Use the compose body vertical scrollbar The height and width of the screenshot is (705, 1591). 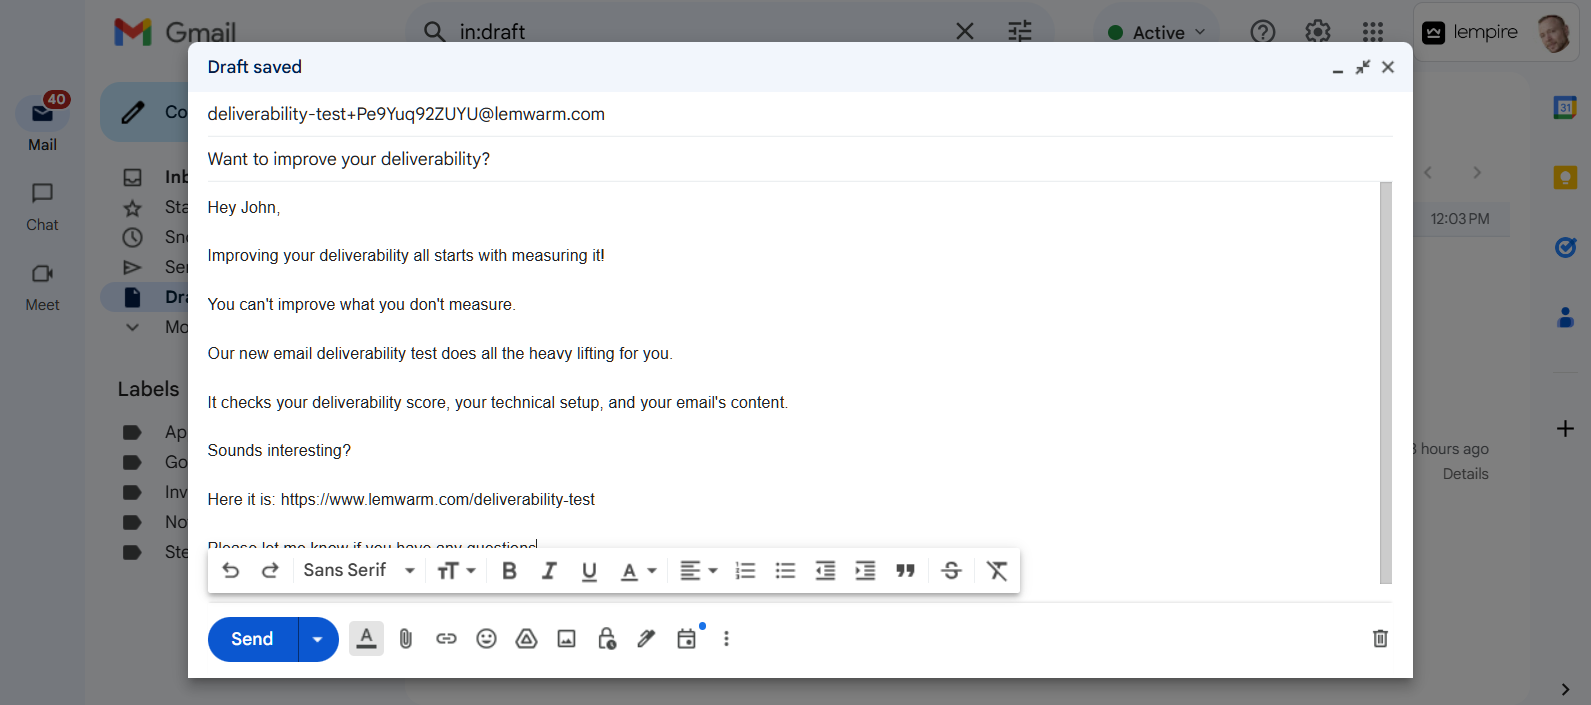coord(1386,382)
